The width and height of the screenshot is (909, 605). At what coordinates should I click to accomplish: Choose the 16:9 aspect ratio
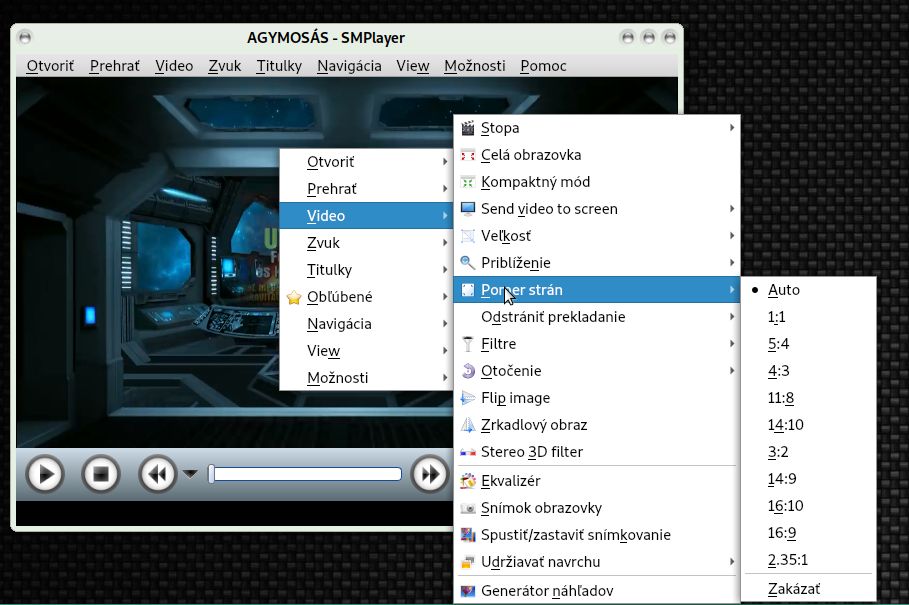(x=782, y=533)
